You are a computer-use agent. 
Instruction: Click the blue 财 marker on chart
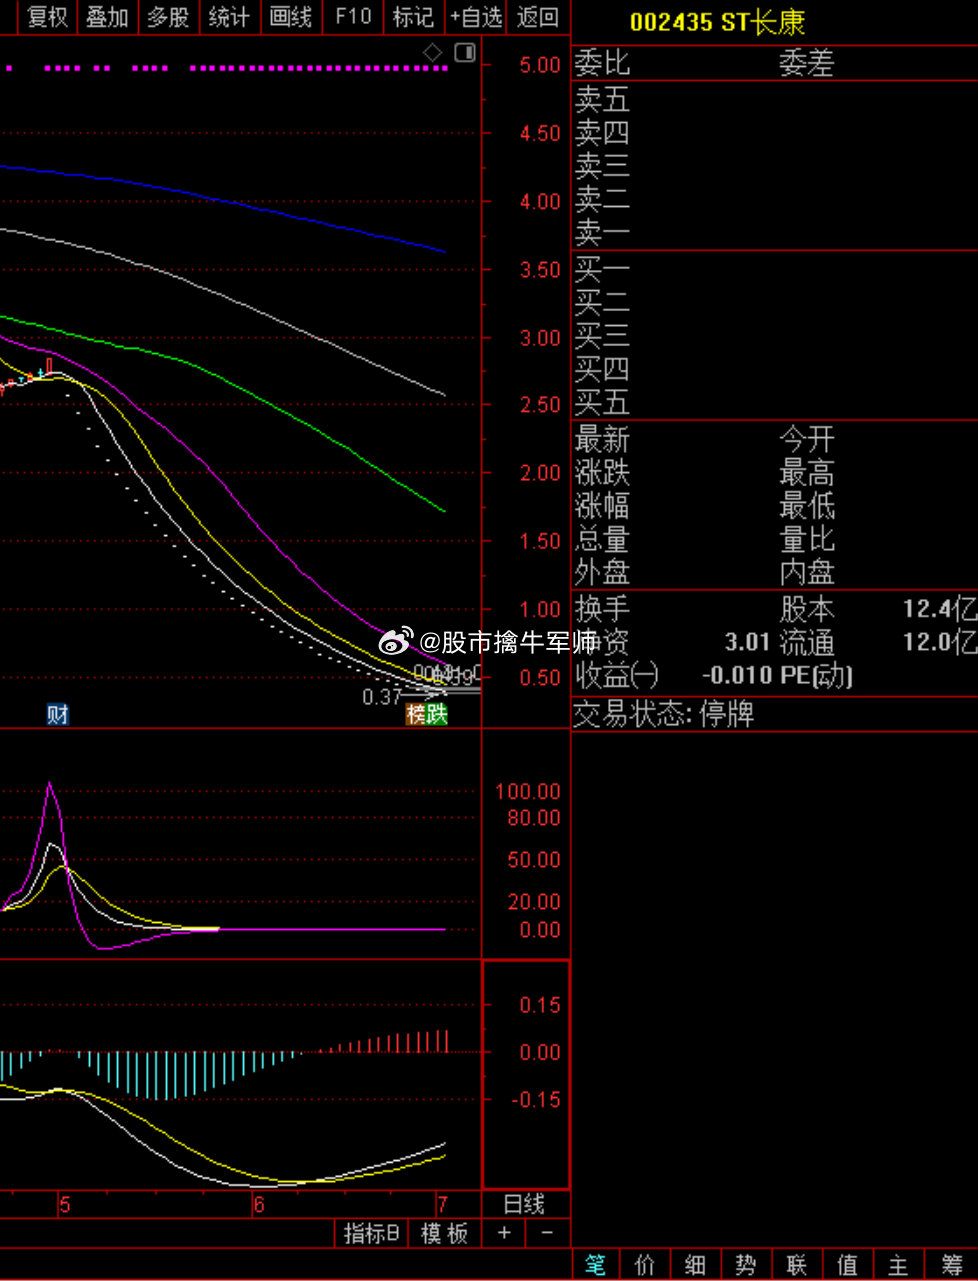tap(58, 714)
